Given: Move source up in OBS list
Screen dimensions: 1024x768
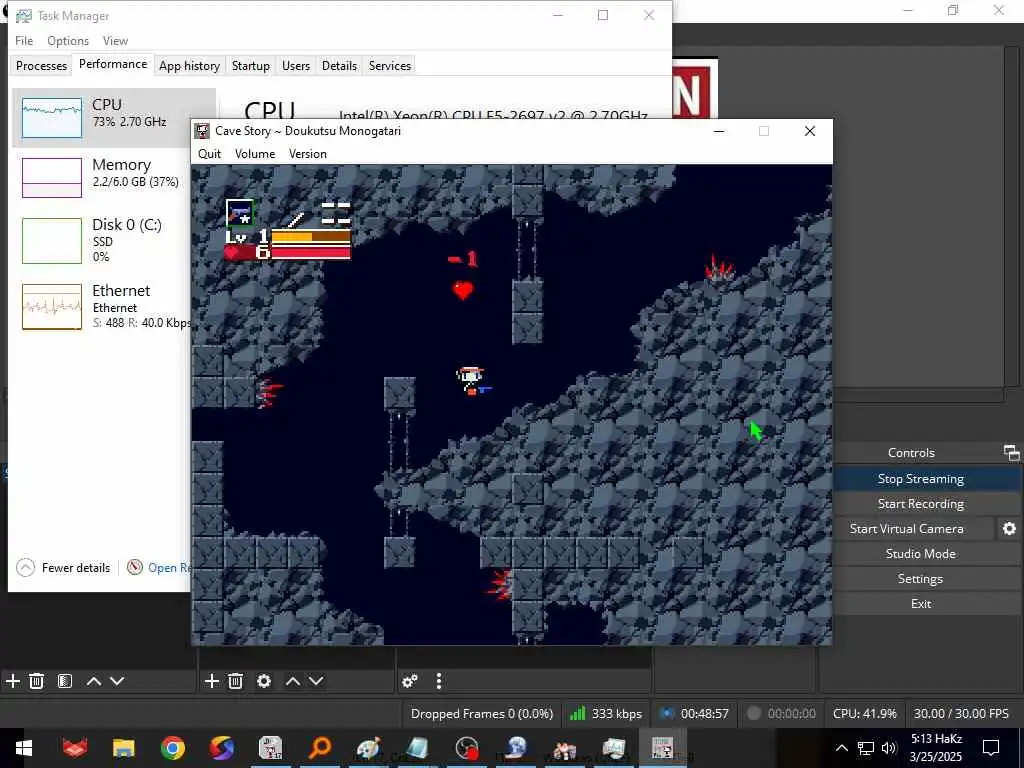Looking at the screenshot, I should (x=293, y=681).
